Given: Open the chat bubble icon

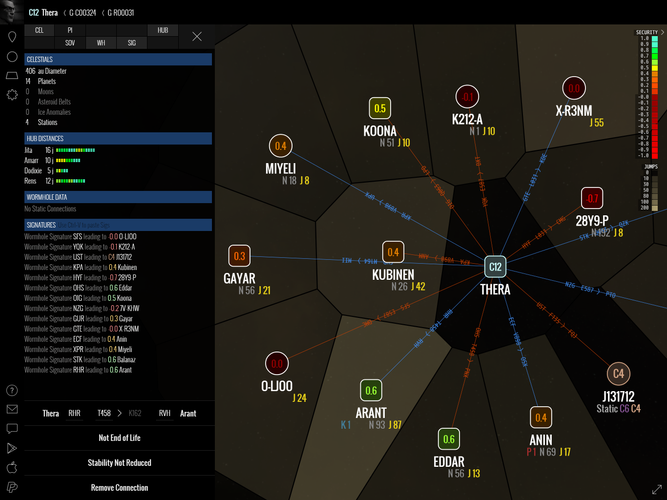Looking at the screenshot, I should tap(12, 429).
